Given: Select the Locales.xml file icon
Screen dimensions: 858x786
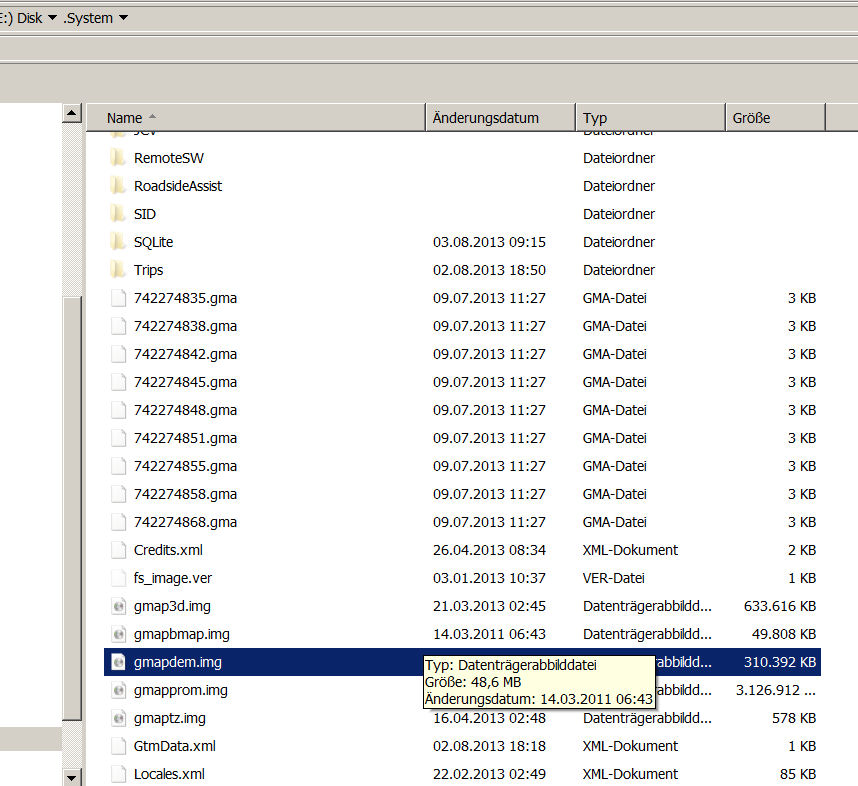Looking at the screenshot, I should coord(117,774).
